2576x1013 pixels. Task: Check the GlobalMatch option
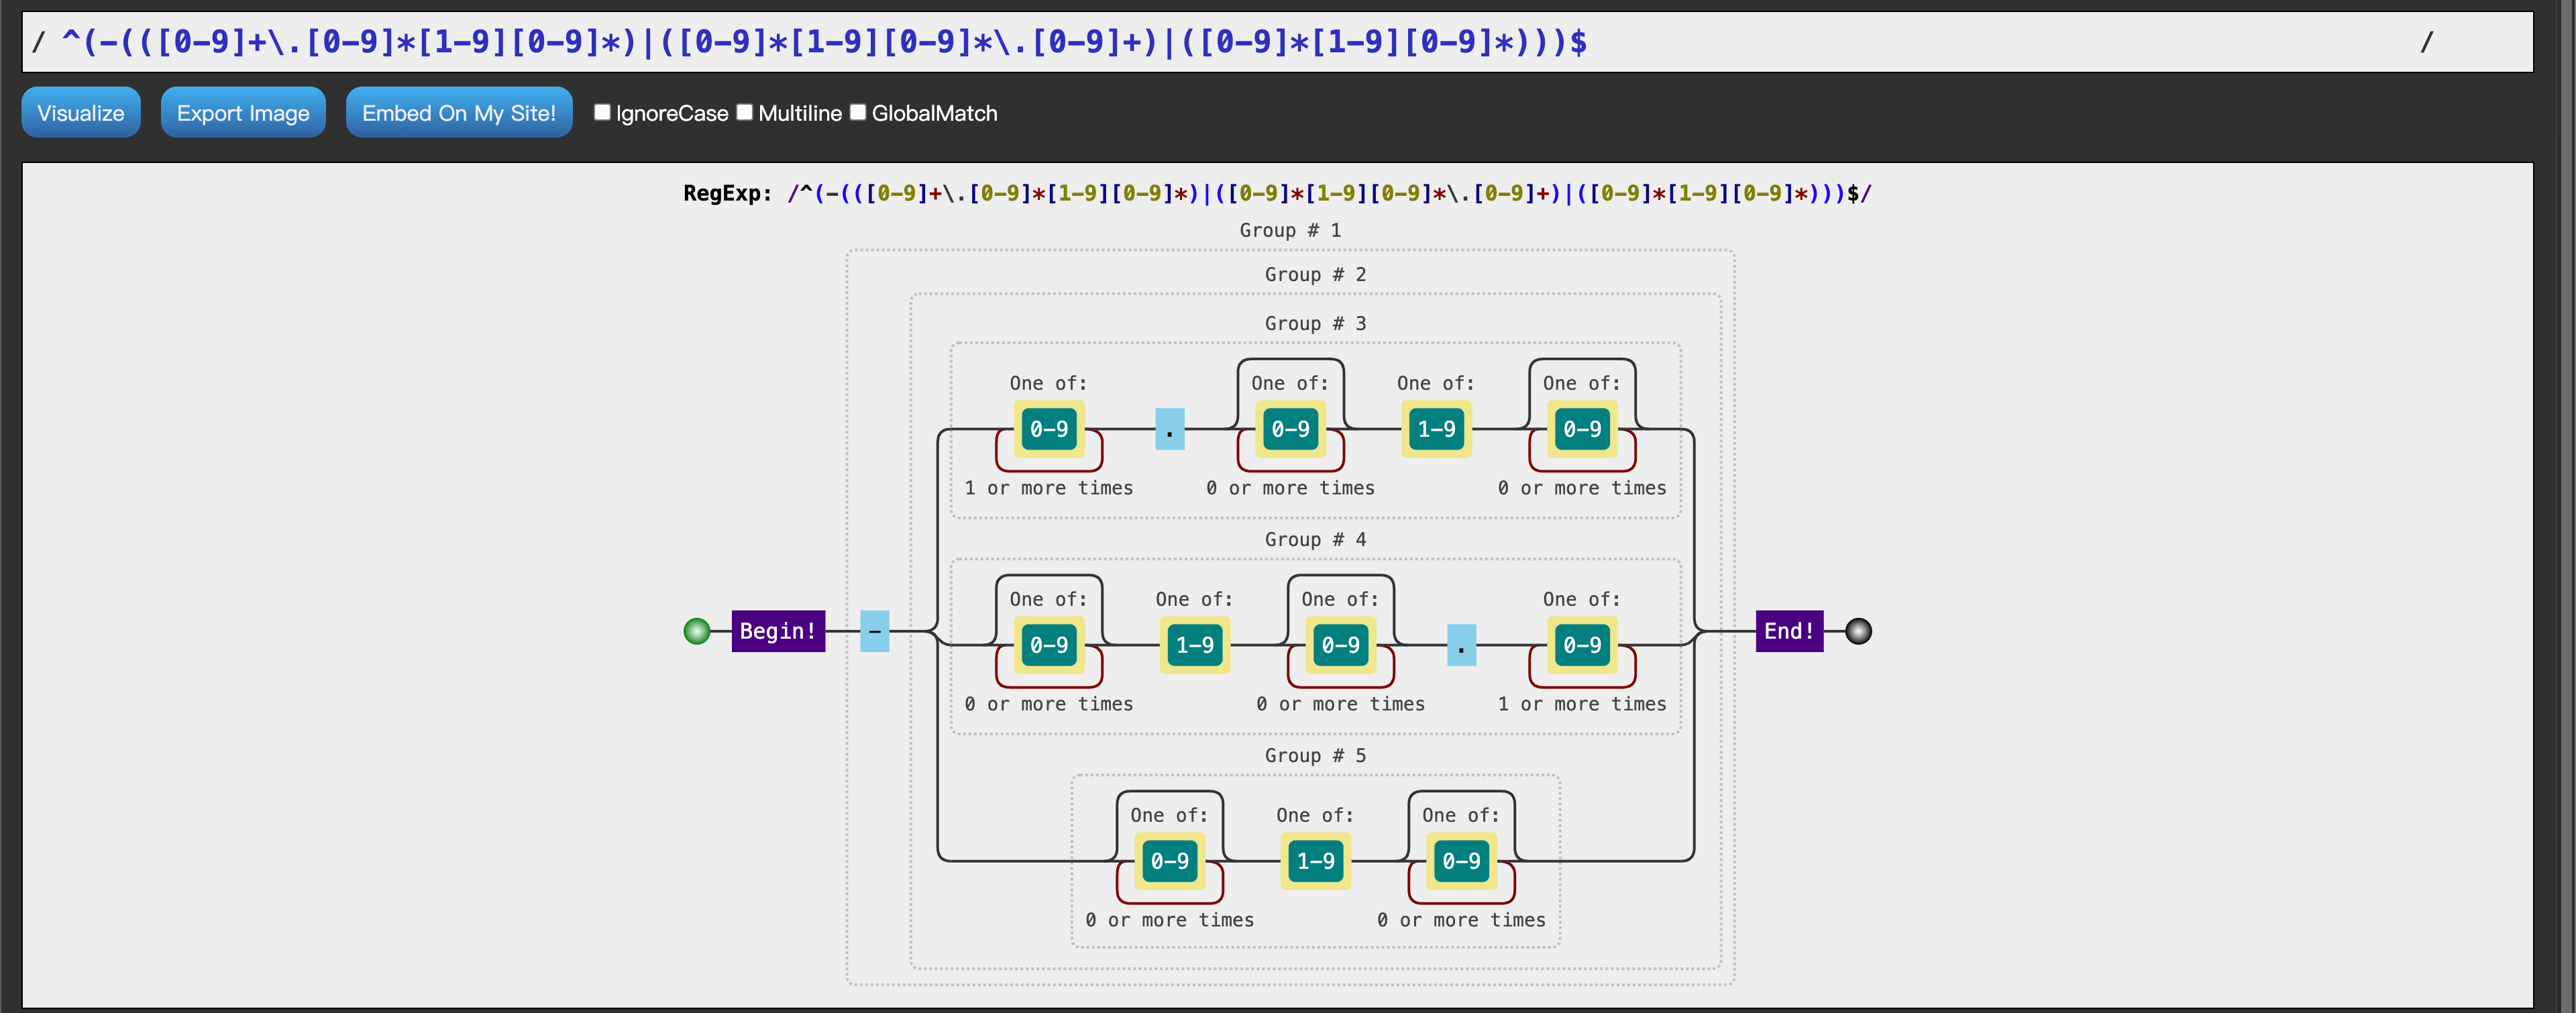pos(858,112)
